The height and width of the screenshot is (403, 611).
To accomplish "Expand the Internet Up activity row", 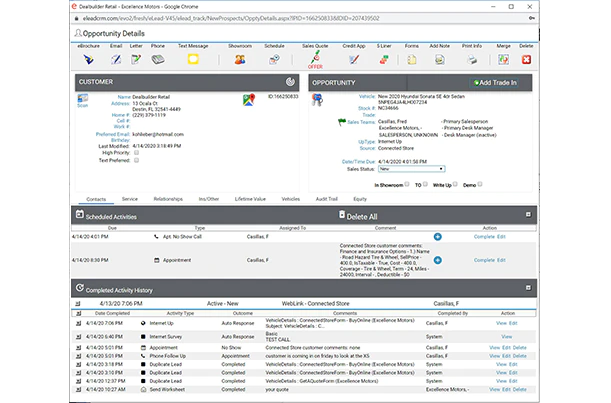I will pos(78,323).
